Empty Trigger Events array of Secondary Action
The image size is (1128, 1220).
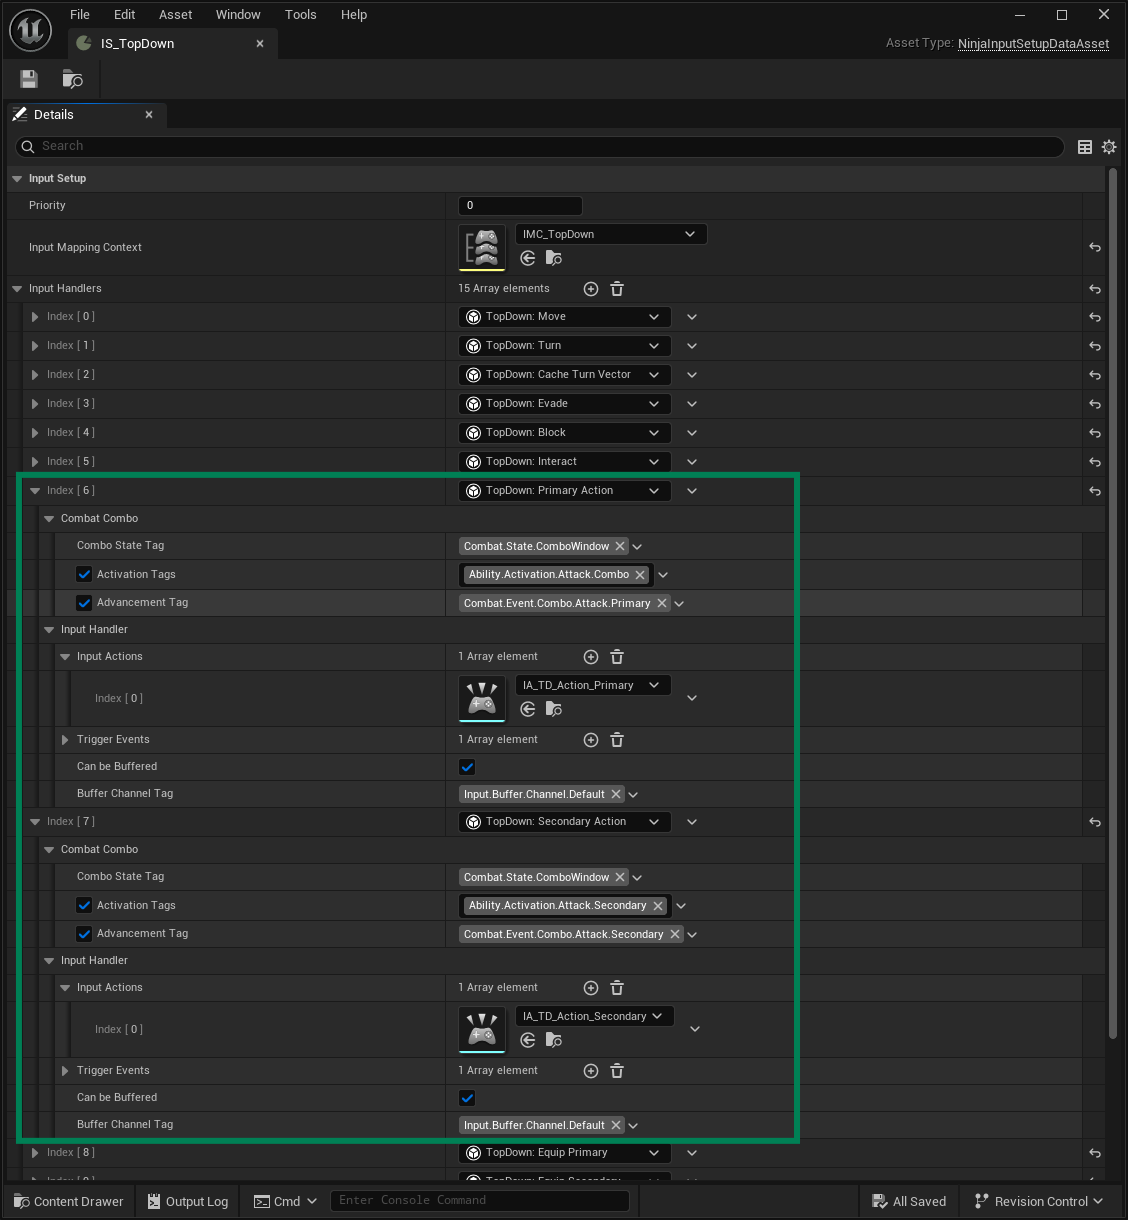[x=617, y=1071]
